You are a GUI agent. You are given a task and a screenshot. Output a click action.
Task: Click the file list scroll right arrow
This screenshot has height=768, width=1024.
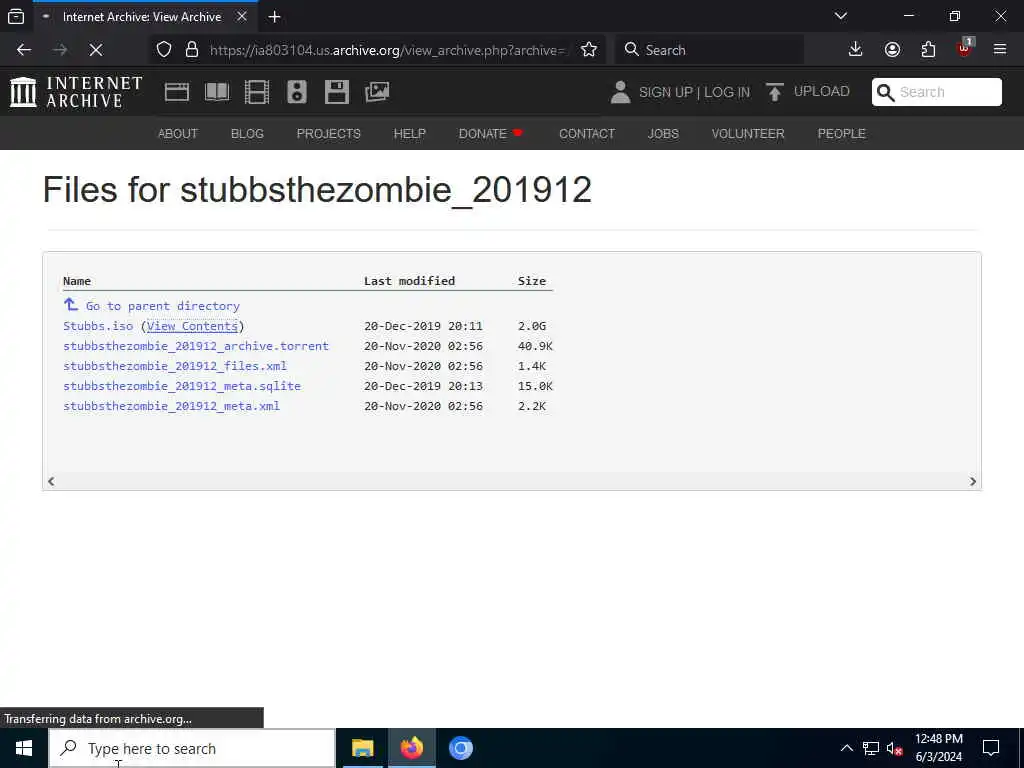click(x=972, y=481)
